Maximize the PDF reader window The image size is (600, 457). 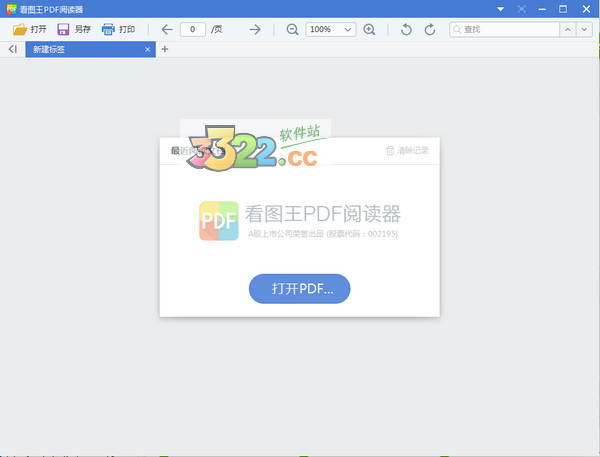click(x=563, y=9)
